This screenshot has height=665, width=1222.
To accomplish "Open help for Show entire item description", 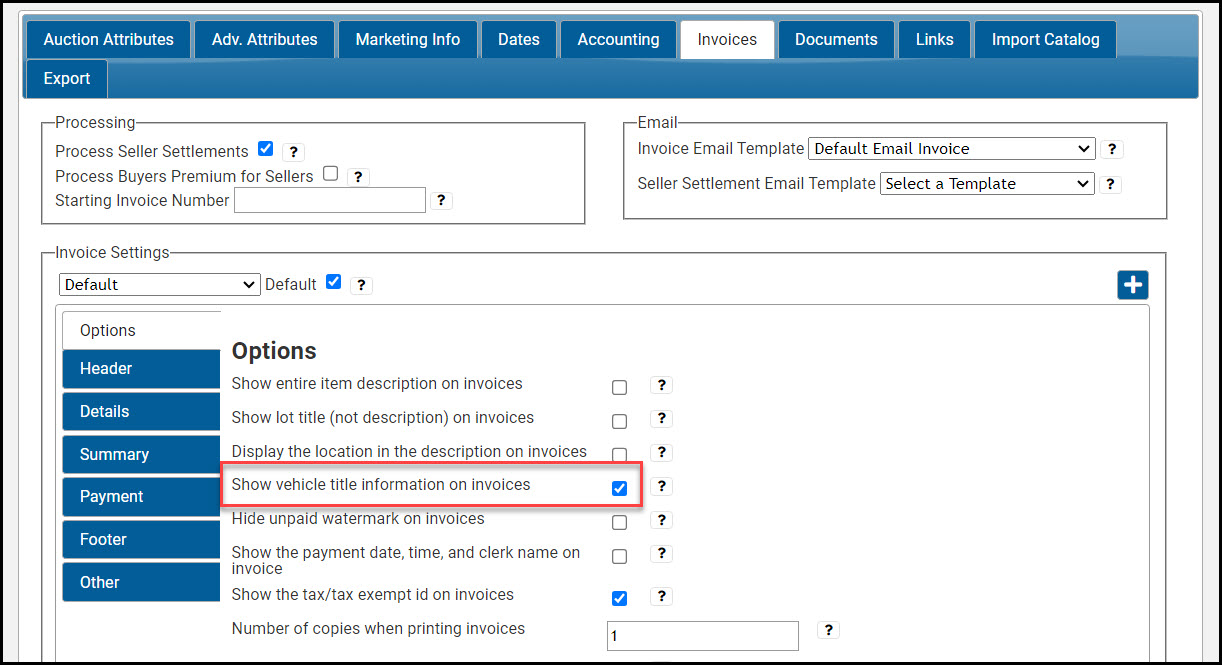I will (661, 385).
